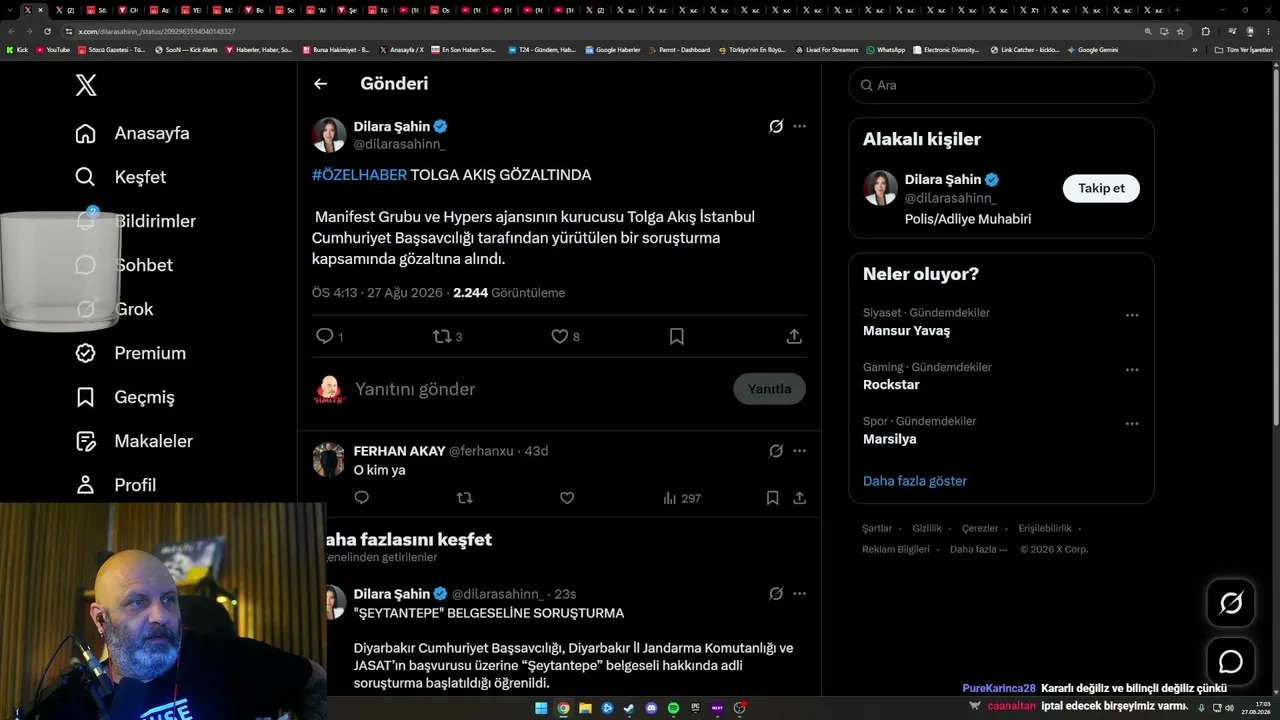Open the browser extensions puzzle icon
Viewport: 1280px width, 720px height.
(x=1205, y=31)
